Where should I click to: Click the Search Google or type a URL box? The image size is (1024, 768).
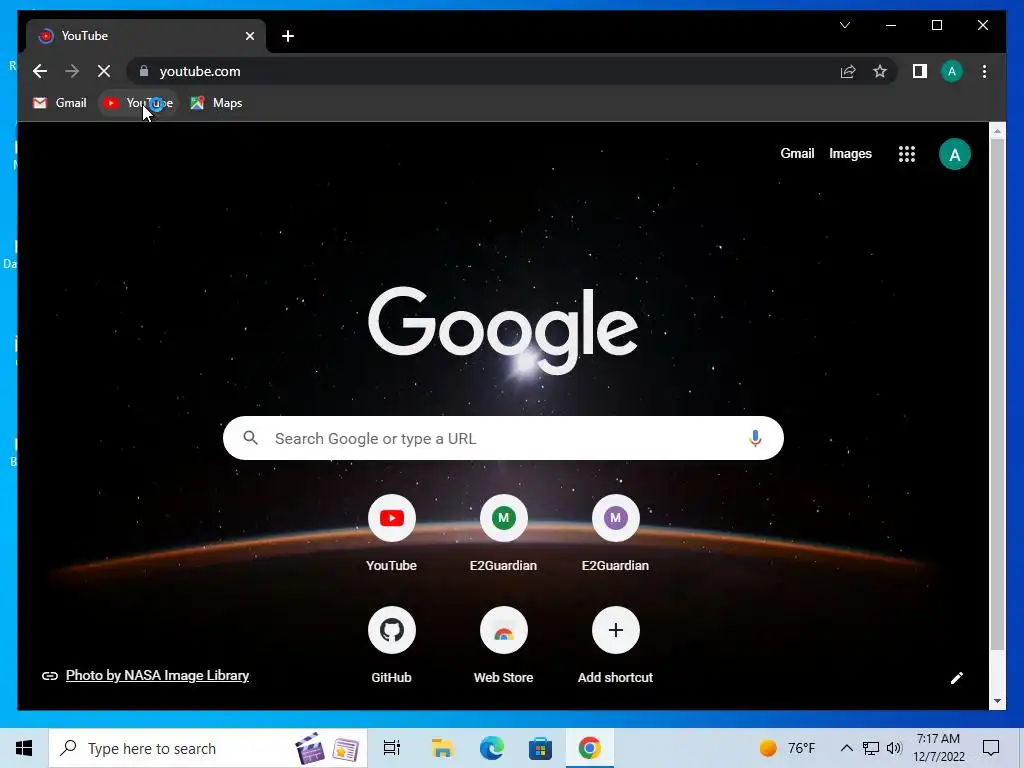coord(503,438)
